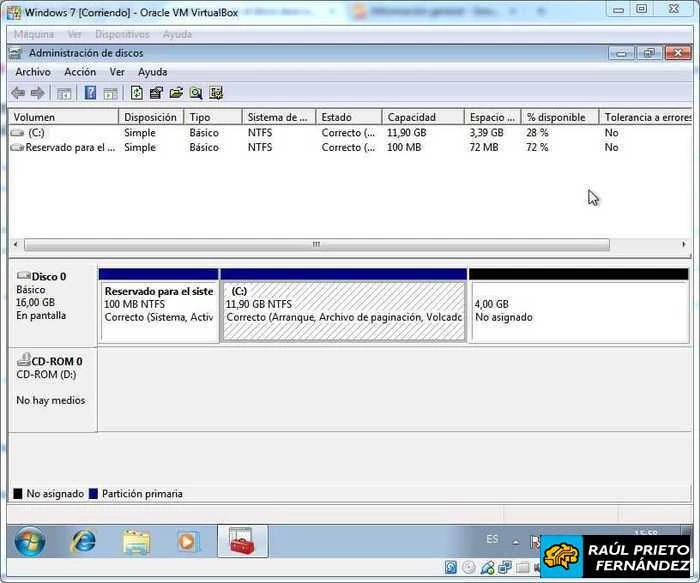Click the ES language indicator

point(492,539)
